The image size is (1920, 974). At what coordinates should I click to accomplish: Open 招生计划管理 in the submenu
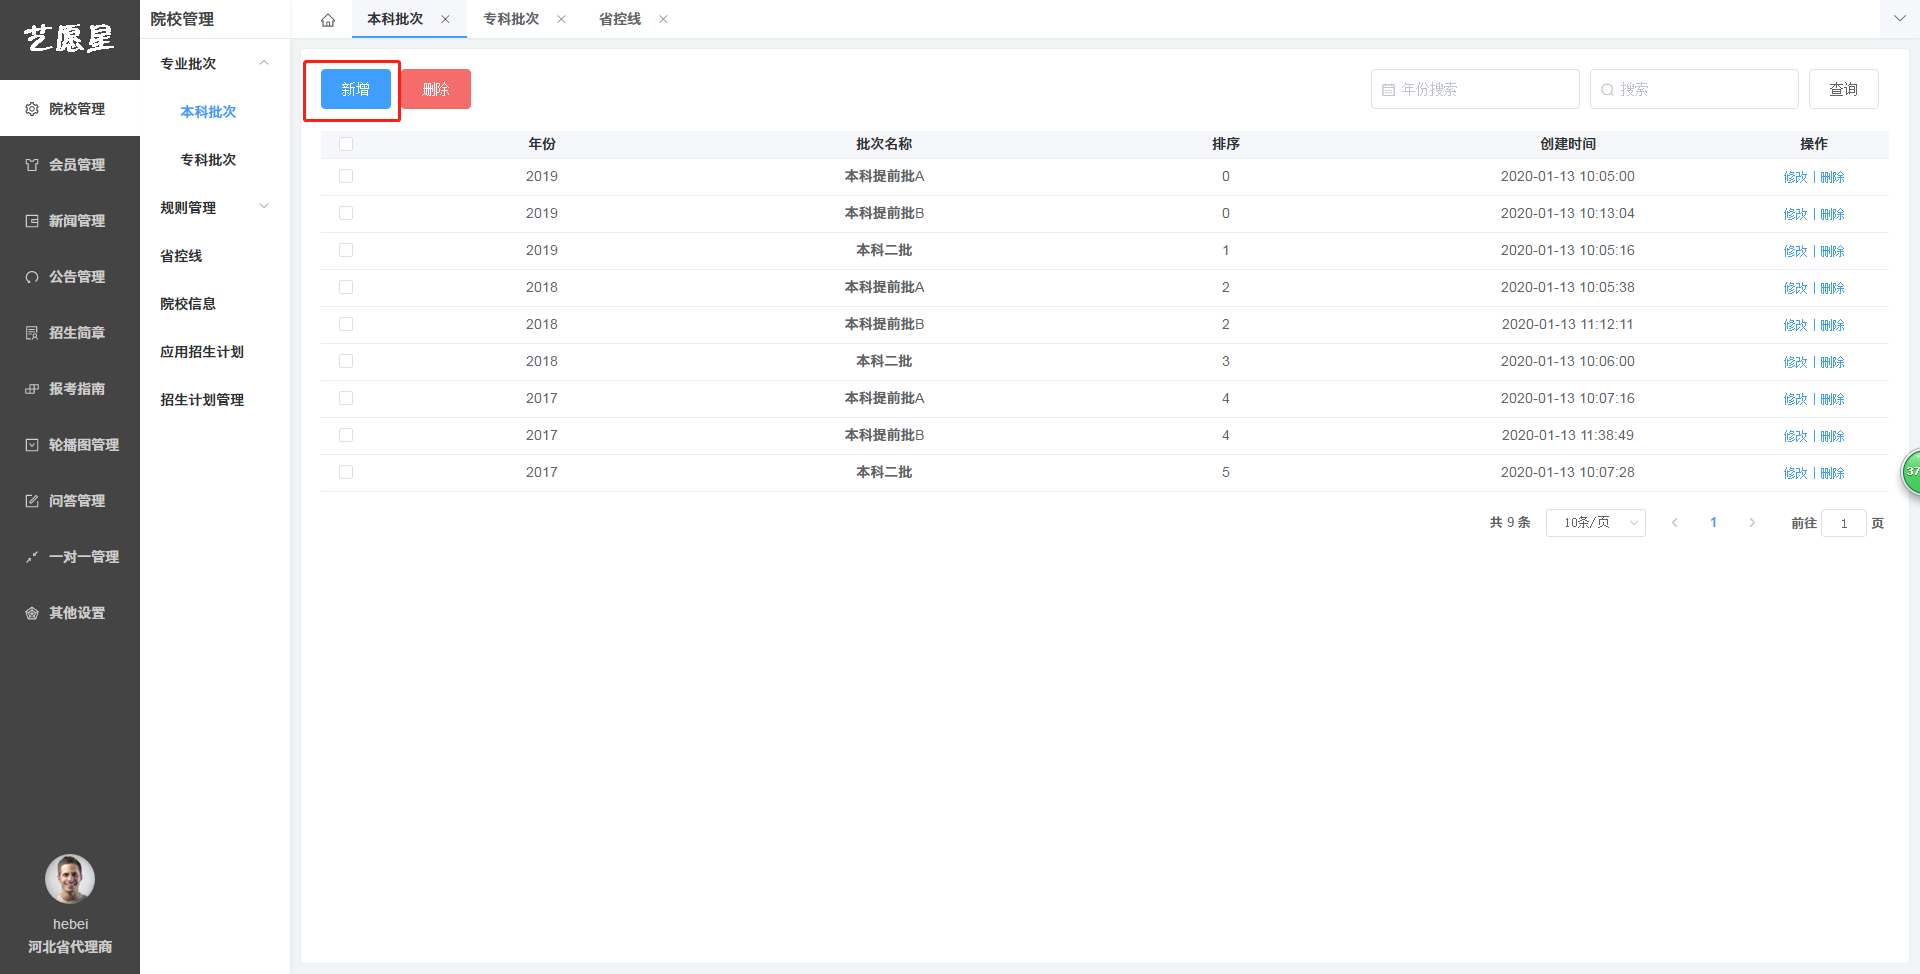(202, 400)
